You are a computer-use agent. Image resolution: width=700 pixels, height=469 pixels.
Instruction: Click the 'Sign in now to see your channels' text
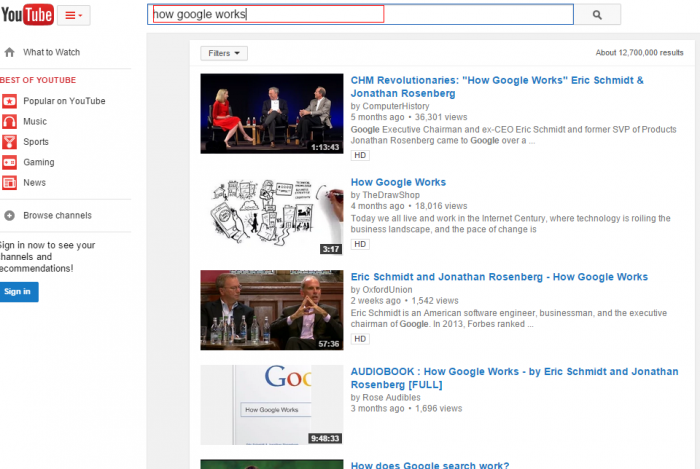point(47,257)
